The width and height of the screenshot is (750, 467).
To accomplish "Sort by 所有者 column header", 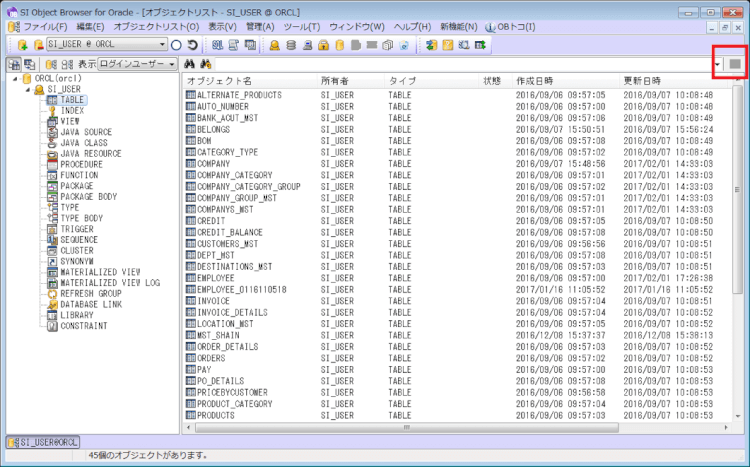I will point(350,81).
